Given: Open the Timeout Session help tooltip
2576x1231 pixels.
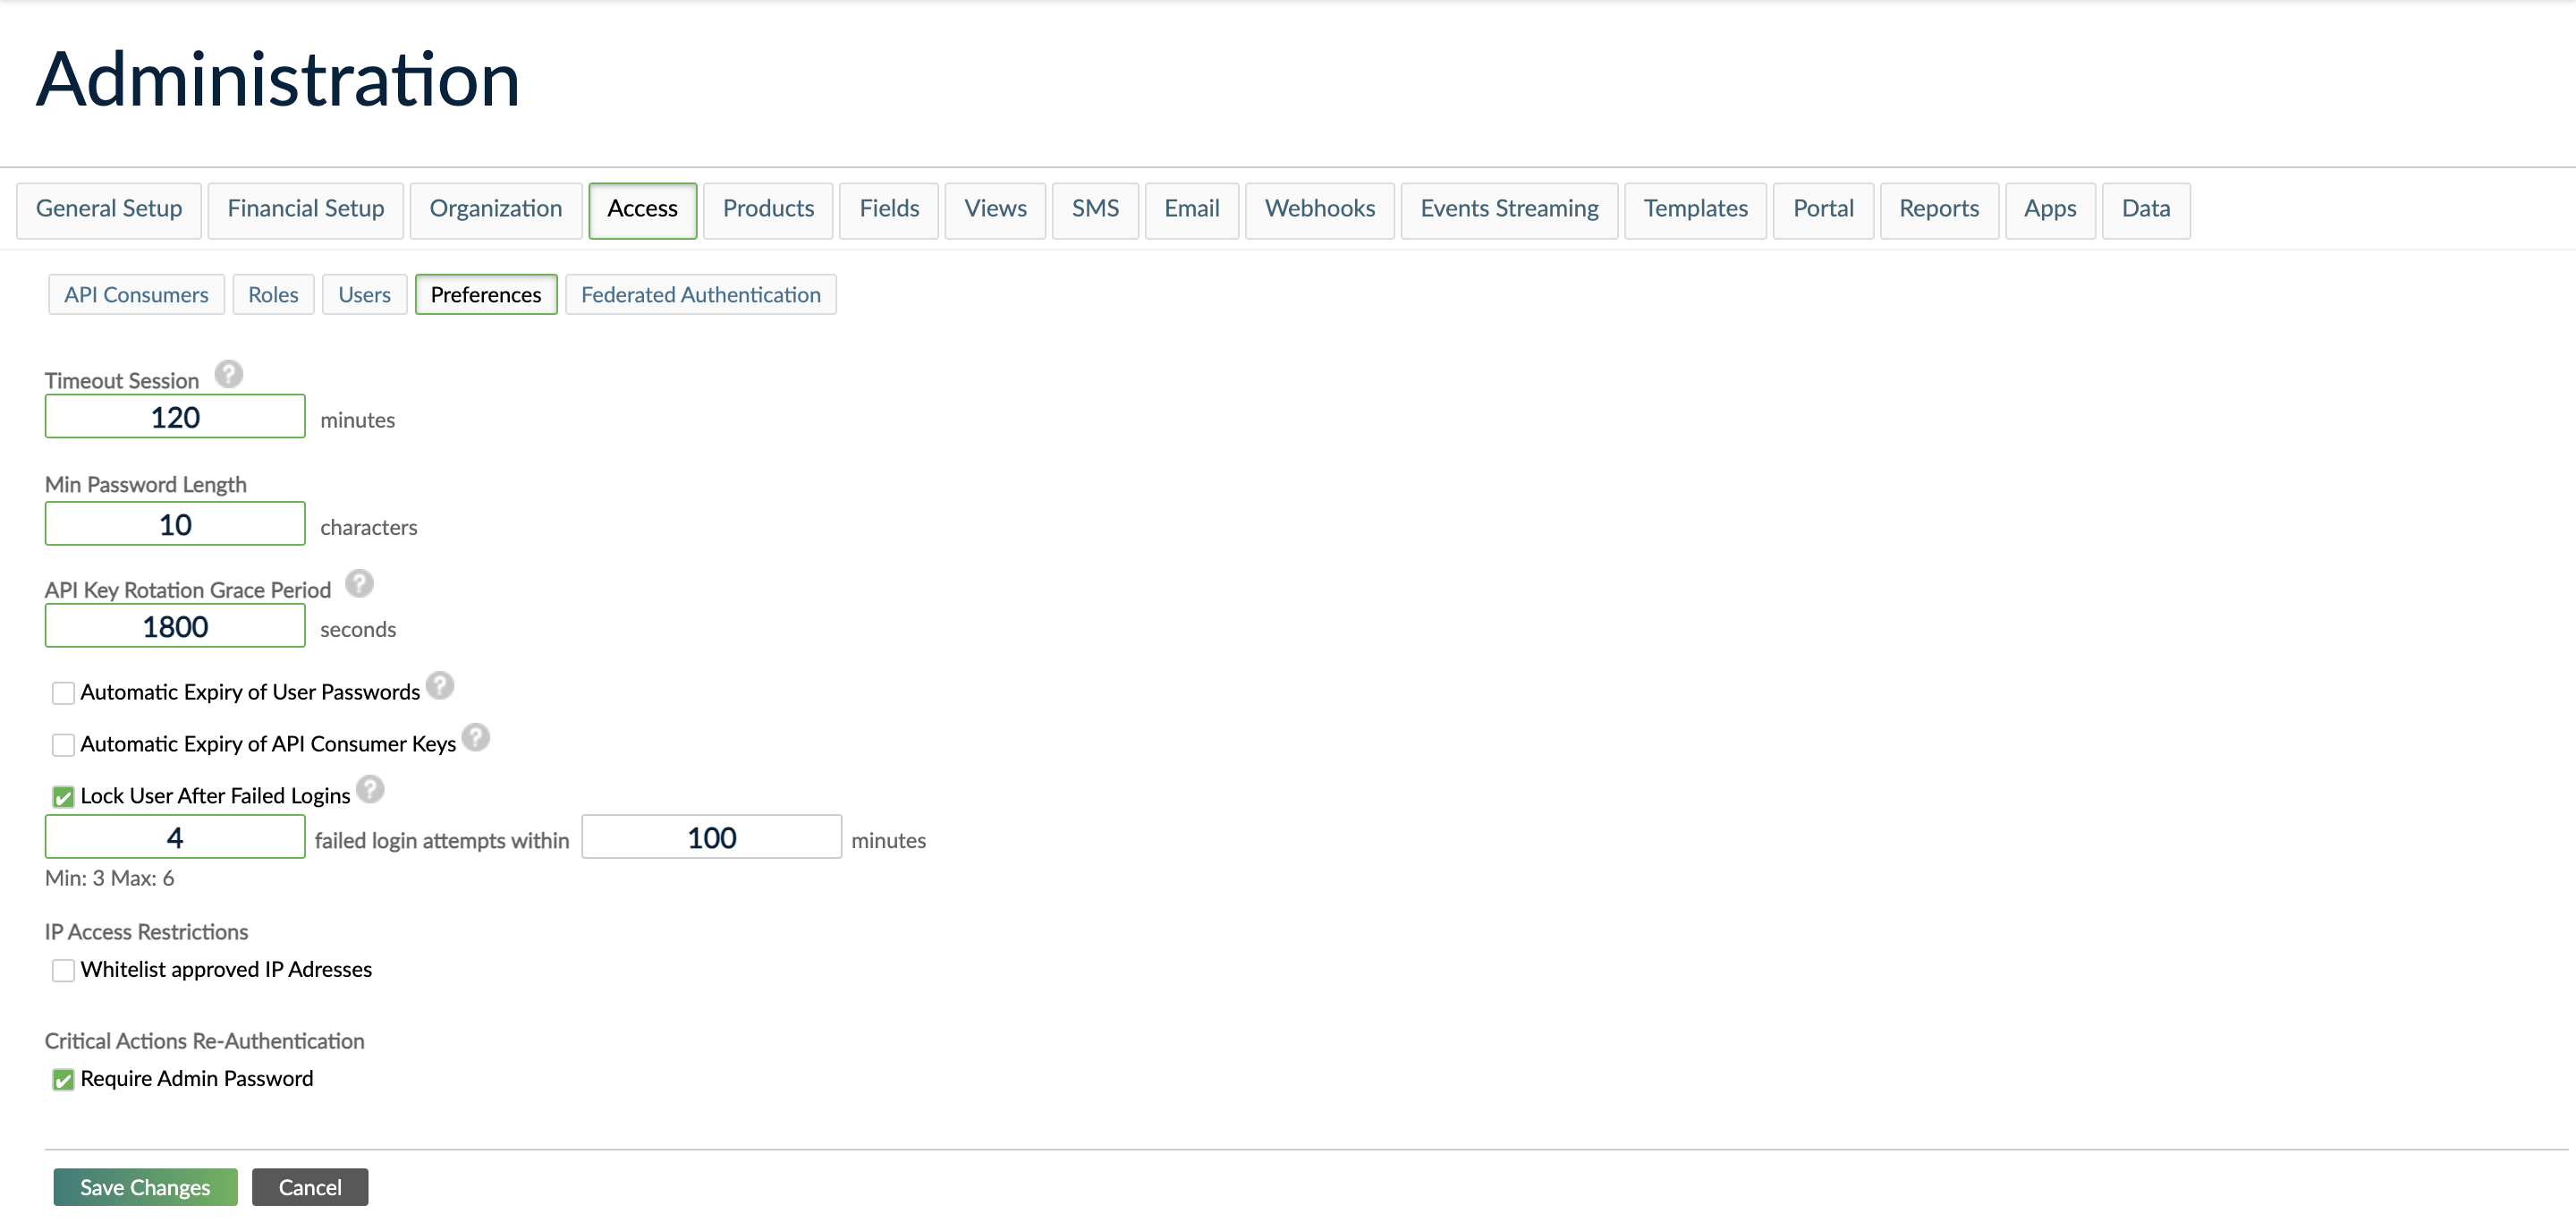Looking at the screenshot, I should tap(228, 375).
